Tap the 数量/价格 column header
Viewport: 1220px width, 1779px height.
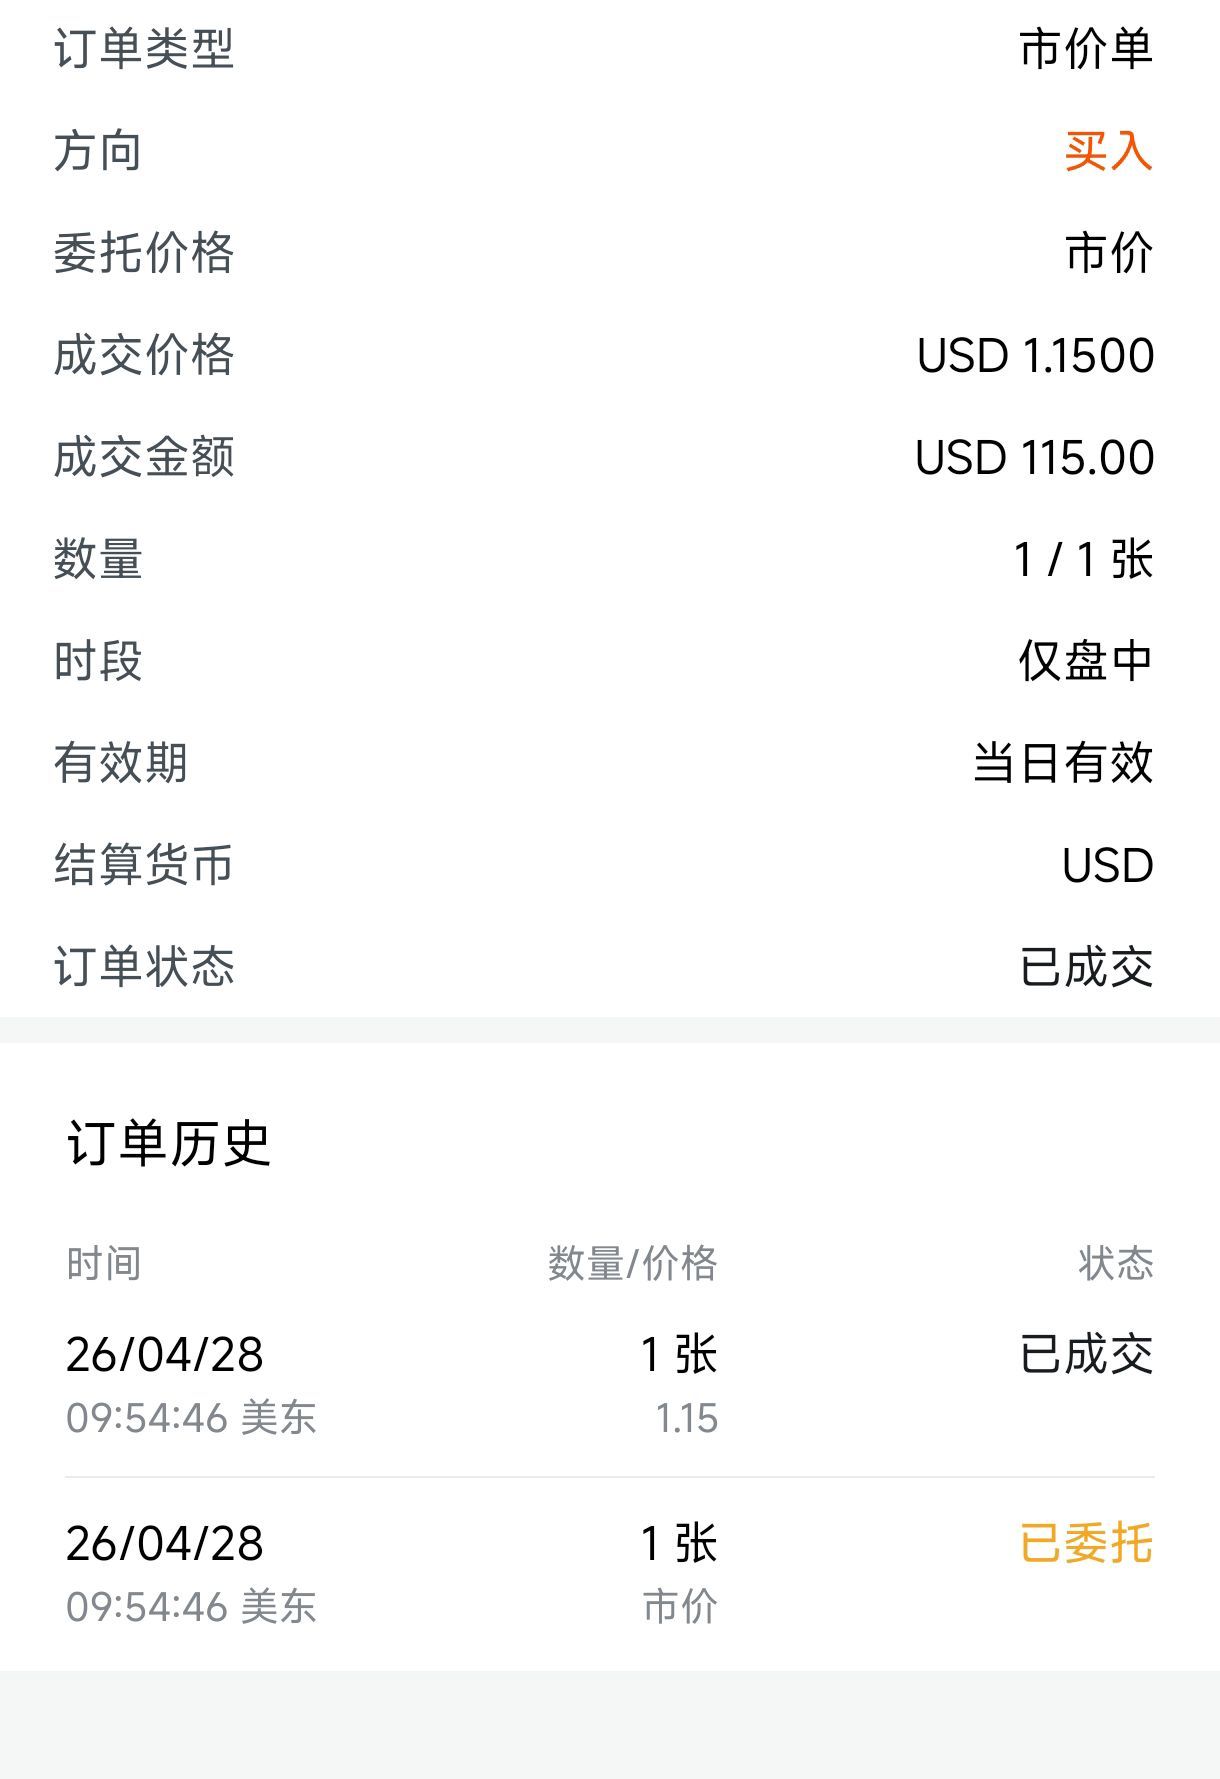coord(632,1264)
